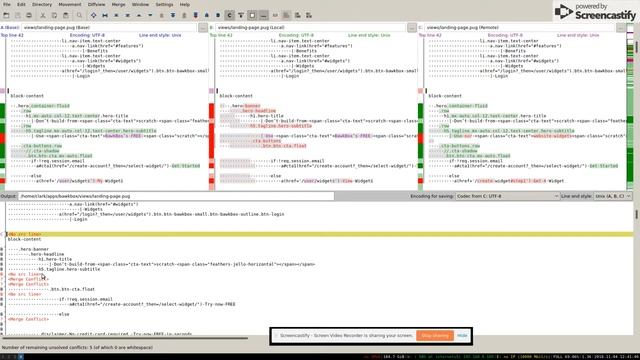Click 'block content' line in output pane
The image size is (640, 360).
coord(24,239)
